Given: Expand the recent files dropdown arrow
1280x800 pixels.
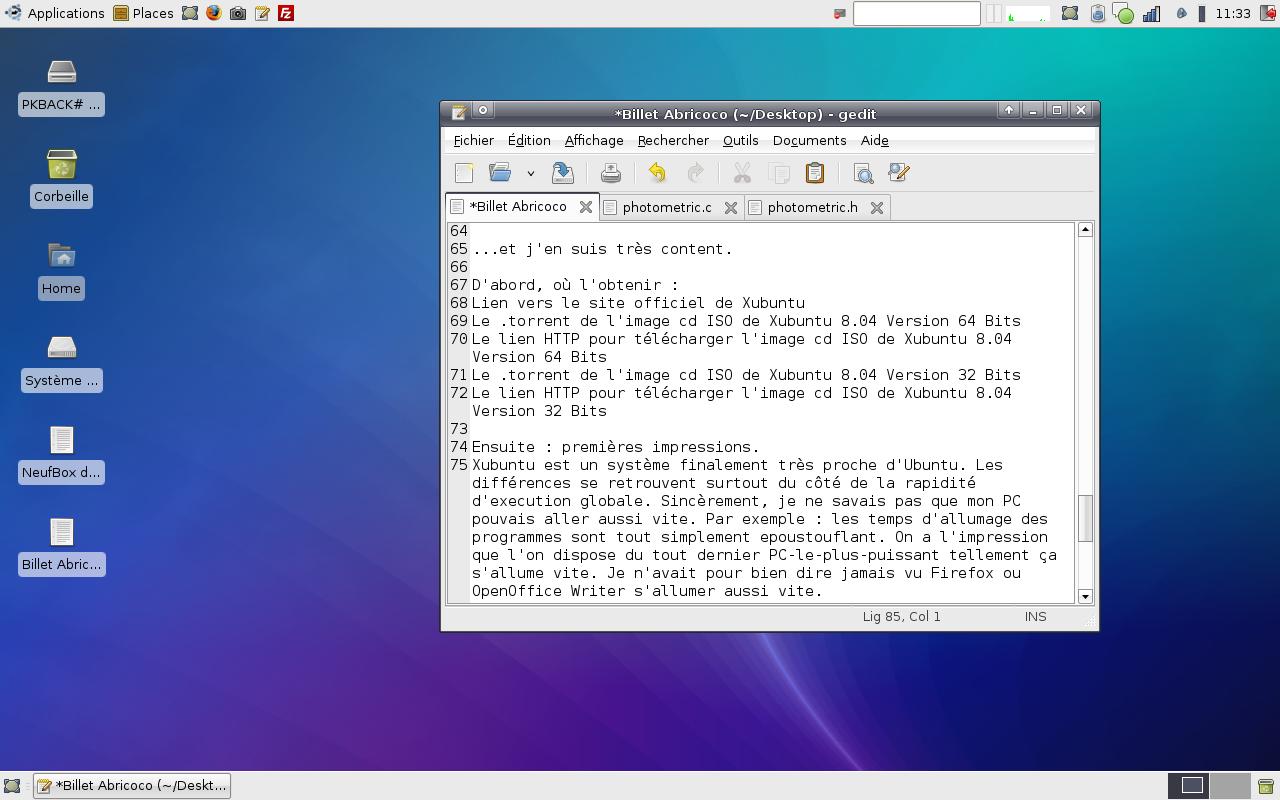Looking at the screenshot, I should click(x=530, y=174).
